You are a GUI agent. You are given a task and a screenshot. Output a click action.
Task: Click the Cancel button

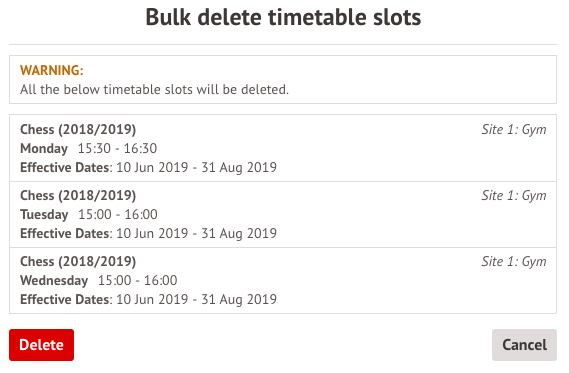click(524, 345)
